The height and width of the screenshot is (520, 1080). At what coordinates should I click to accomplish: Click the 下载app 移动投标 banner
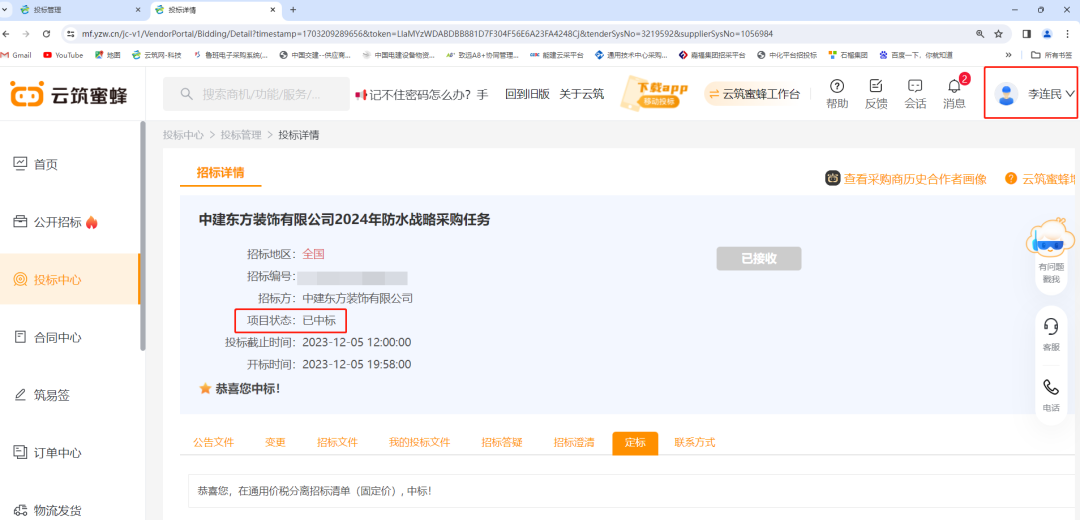656,94
